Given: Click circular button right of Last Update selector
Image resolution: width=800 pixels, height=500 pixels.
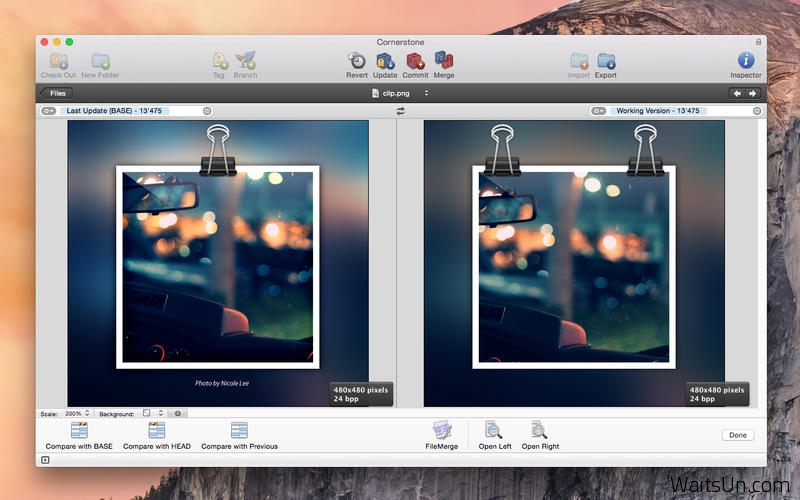Looking at the screenshot, I should 207,111.
